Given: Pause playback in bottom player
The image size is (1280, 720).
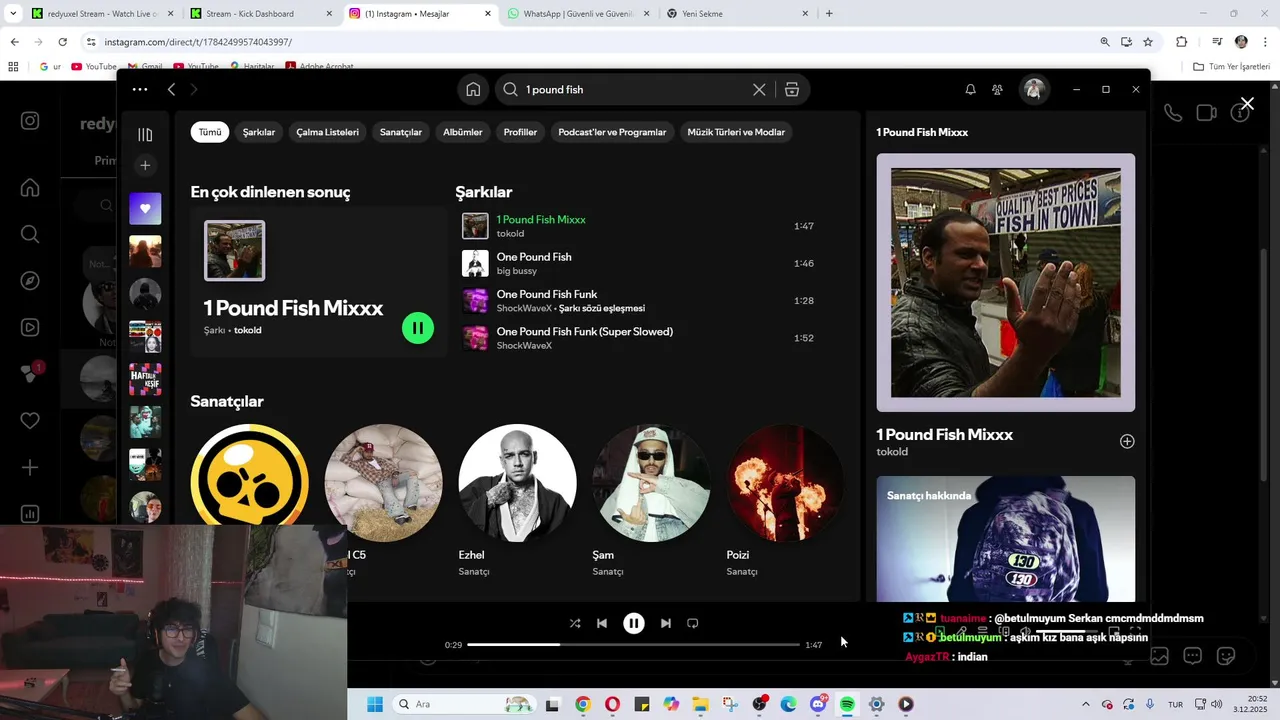Looking at the screenshot, I should 634,623.
